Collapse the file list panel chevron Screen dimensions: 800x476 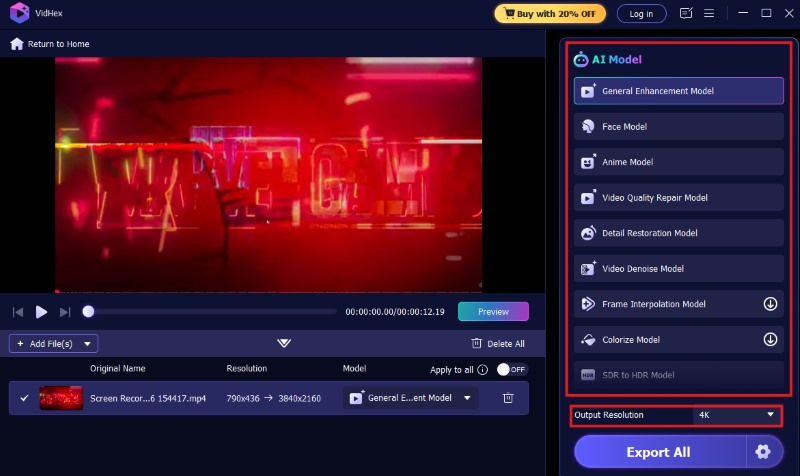(x=284, y=343)
